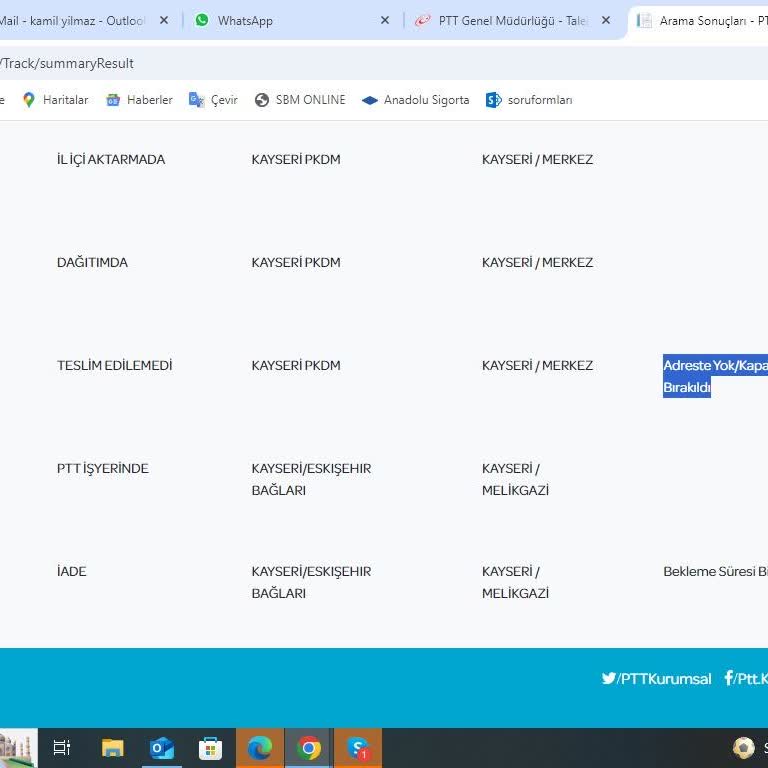Screen dimensions: 768x768
Task: Open Outlook from the taskbar
Action: pyautogui.click(x=162, y=748)
